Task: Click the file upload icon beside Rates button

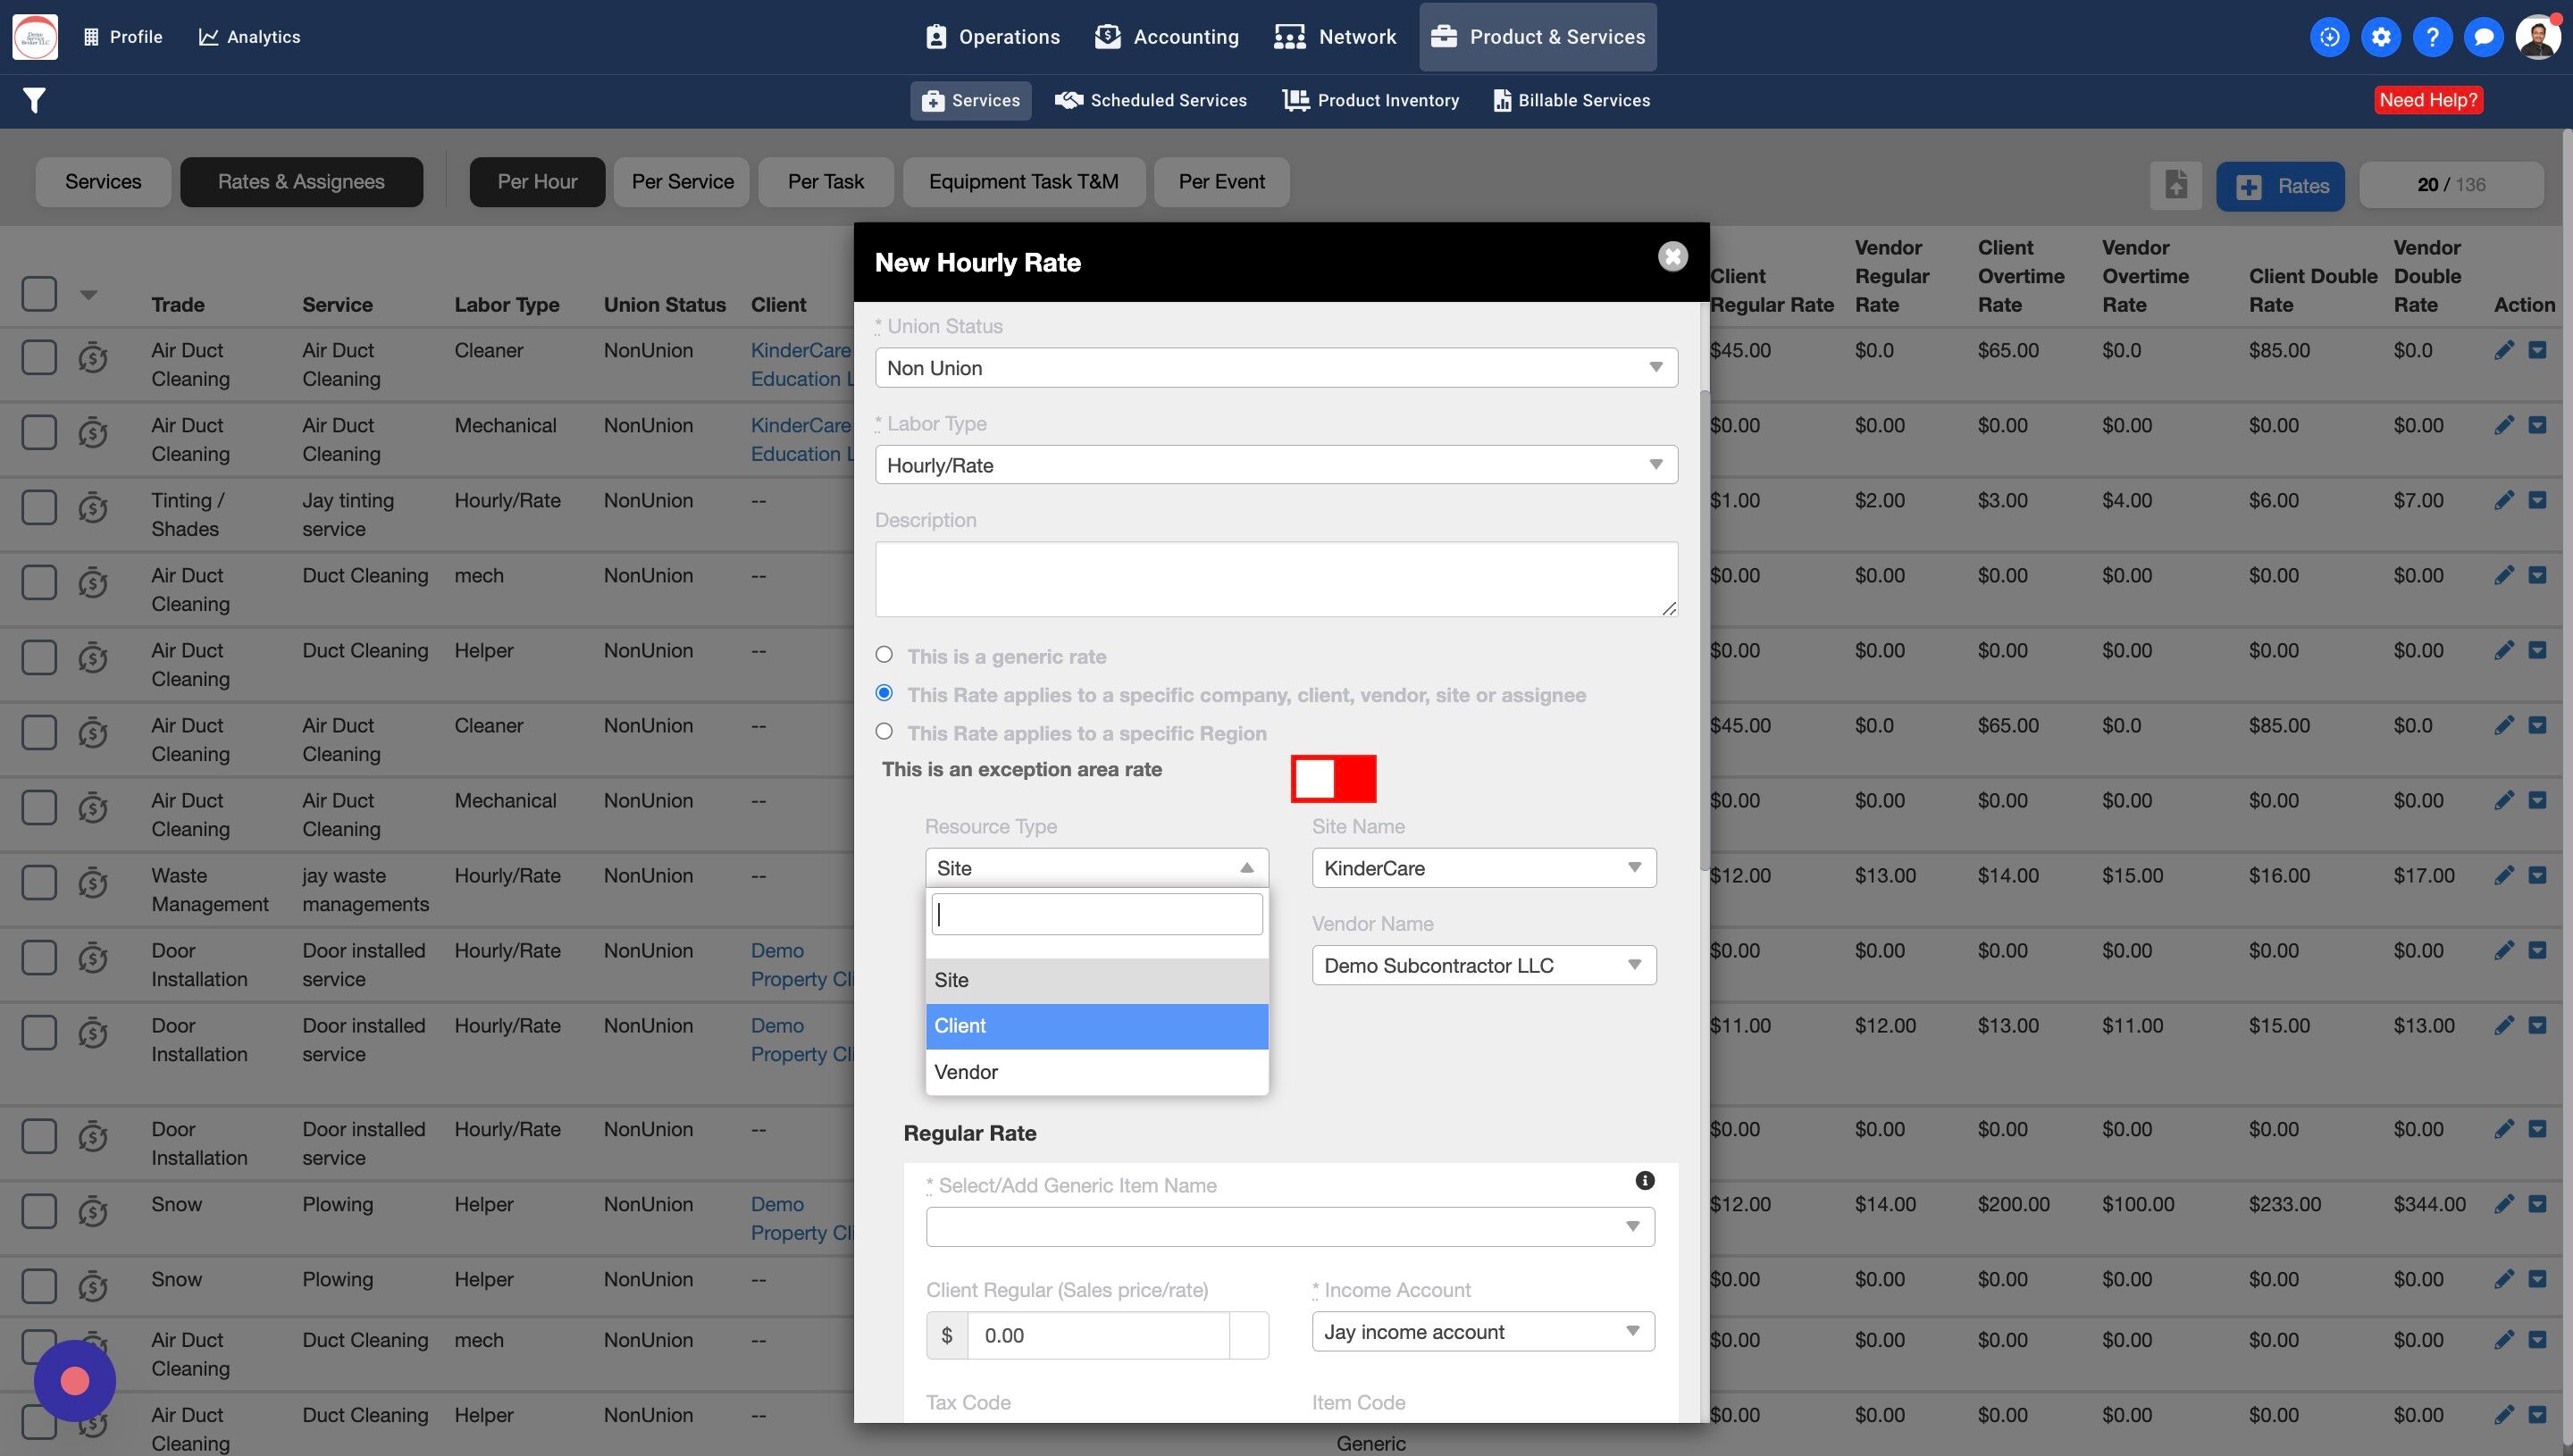Action: (2176, 185)
